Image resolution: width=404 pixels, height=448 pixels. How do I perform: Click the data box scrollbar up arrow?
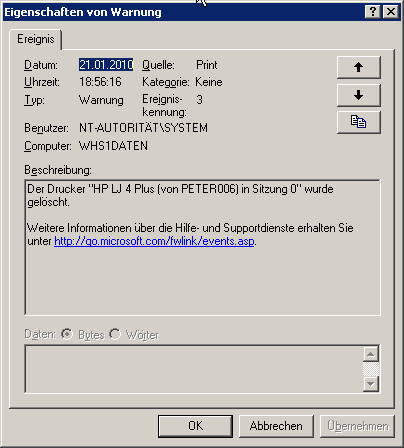click(x=371, y=354)
